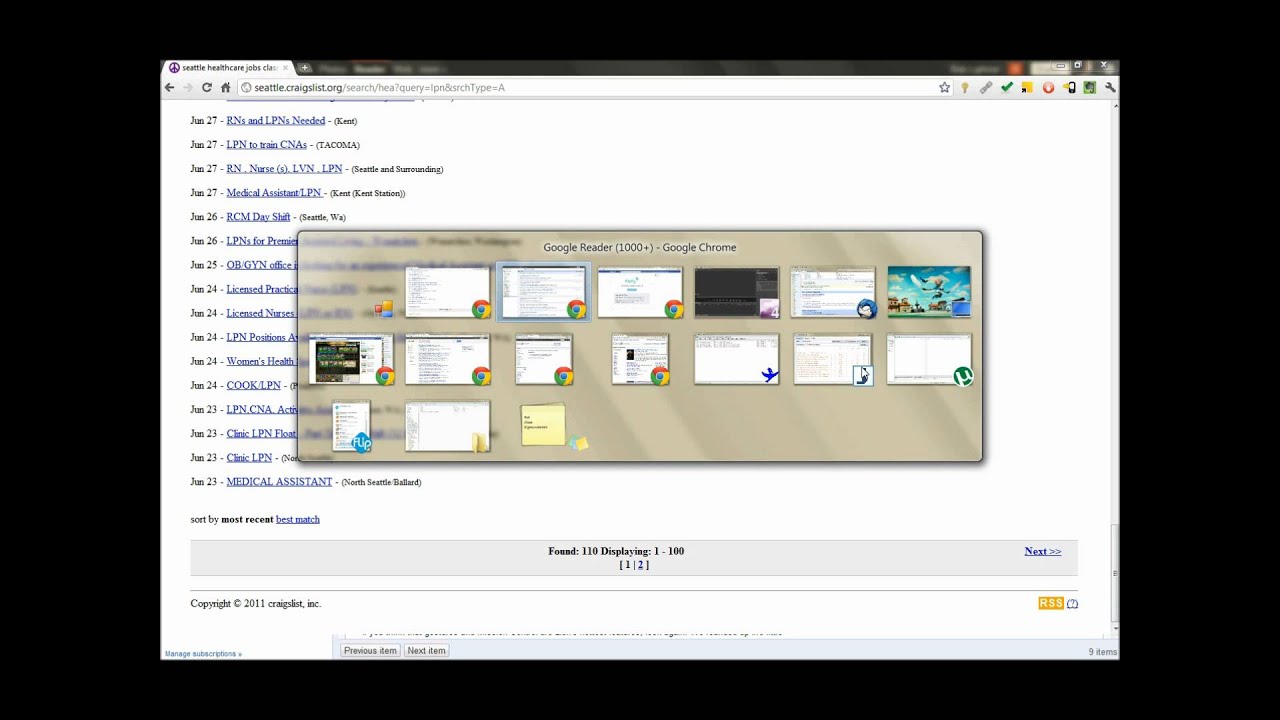Open RNs and LPNs Needed listing
1280x720 pixels.
point(275,121)
